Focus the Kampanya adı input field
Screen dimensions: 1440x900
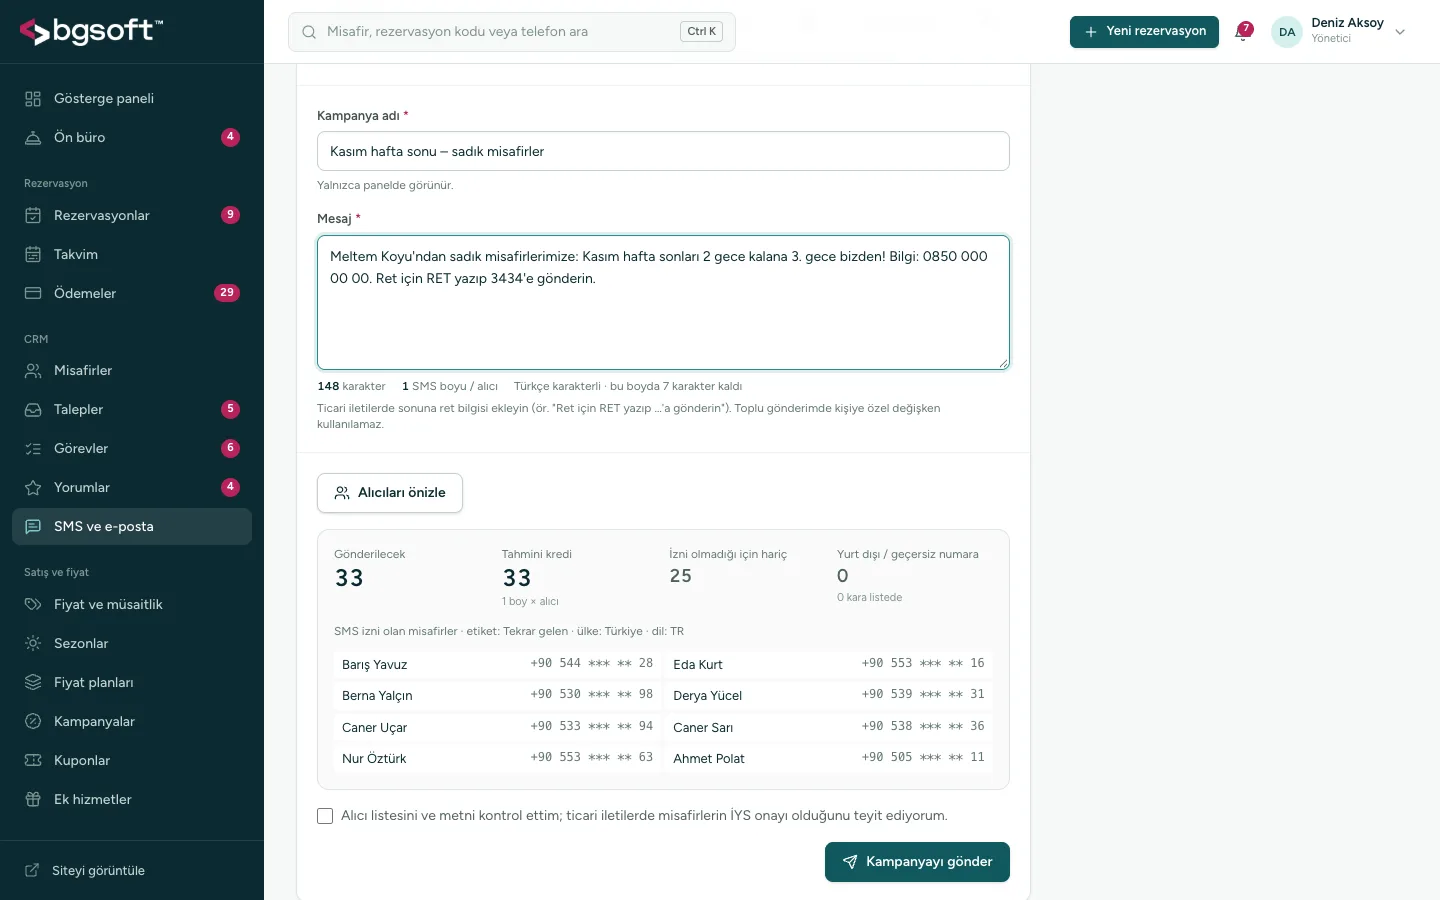663,151
